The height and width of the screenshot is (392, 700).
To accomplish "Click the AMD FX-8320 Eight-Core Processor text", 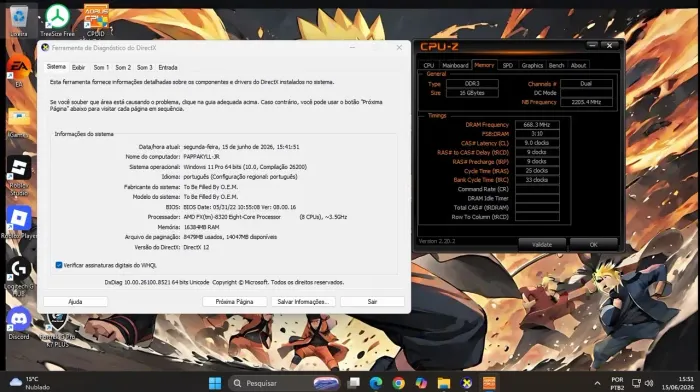I will [232, 217].
